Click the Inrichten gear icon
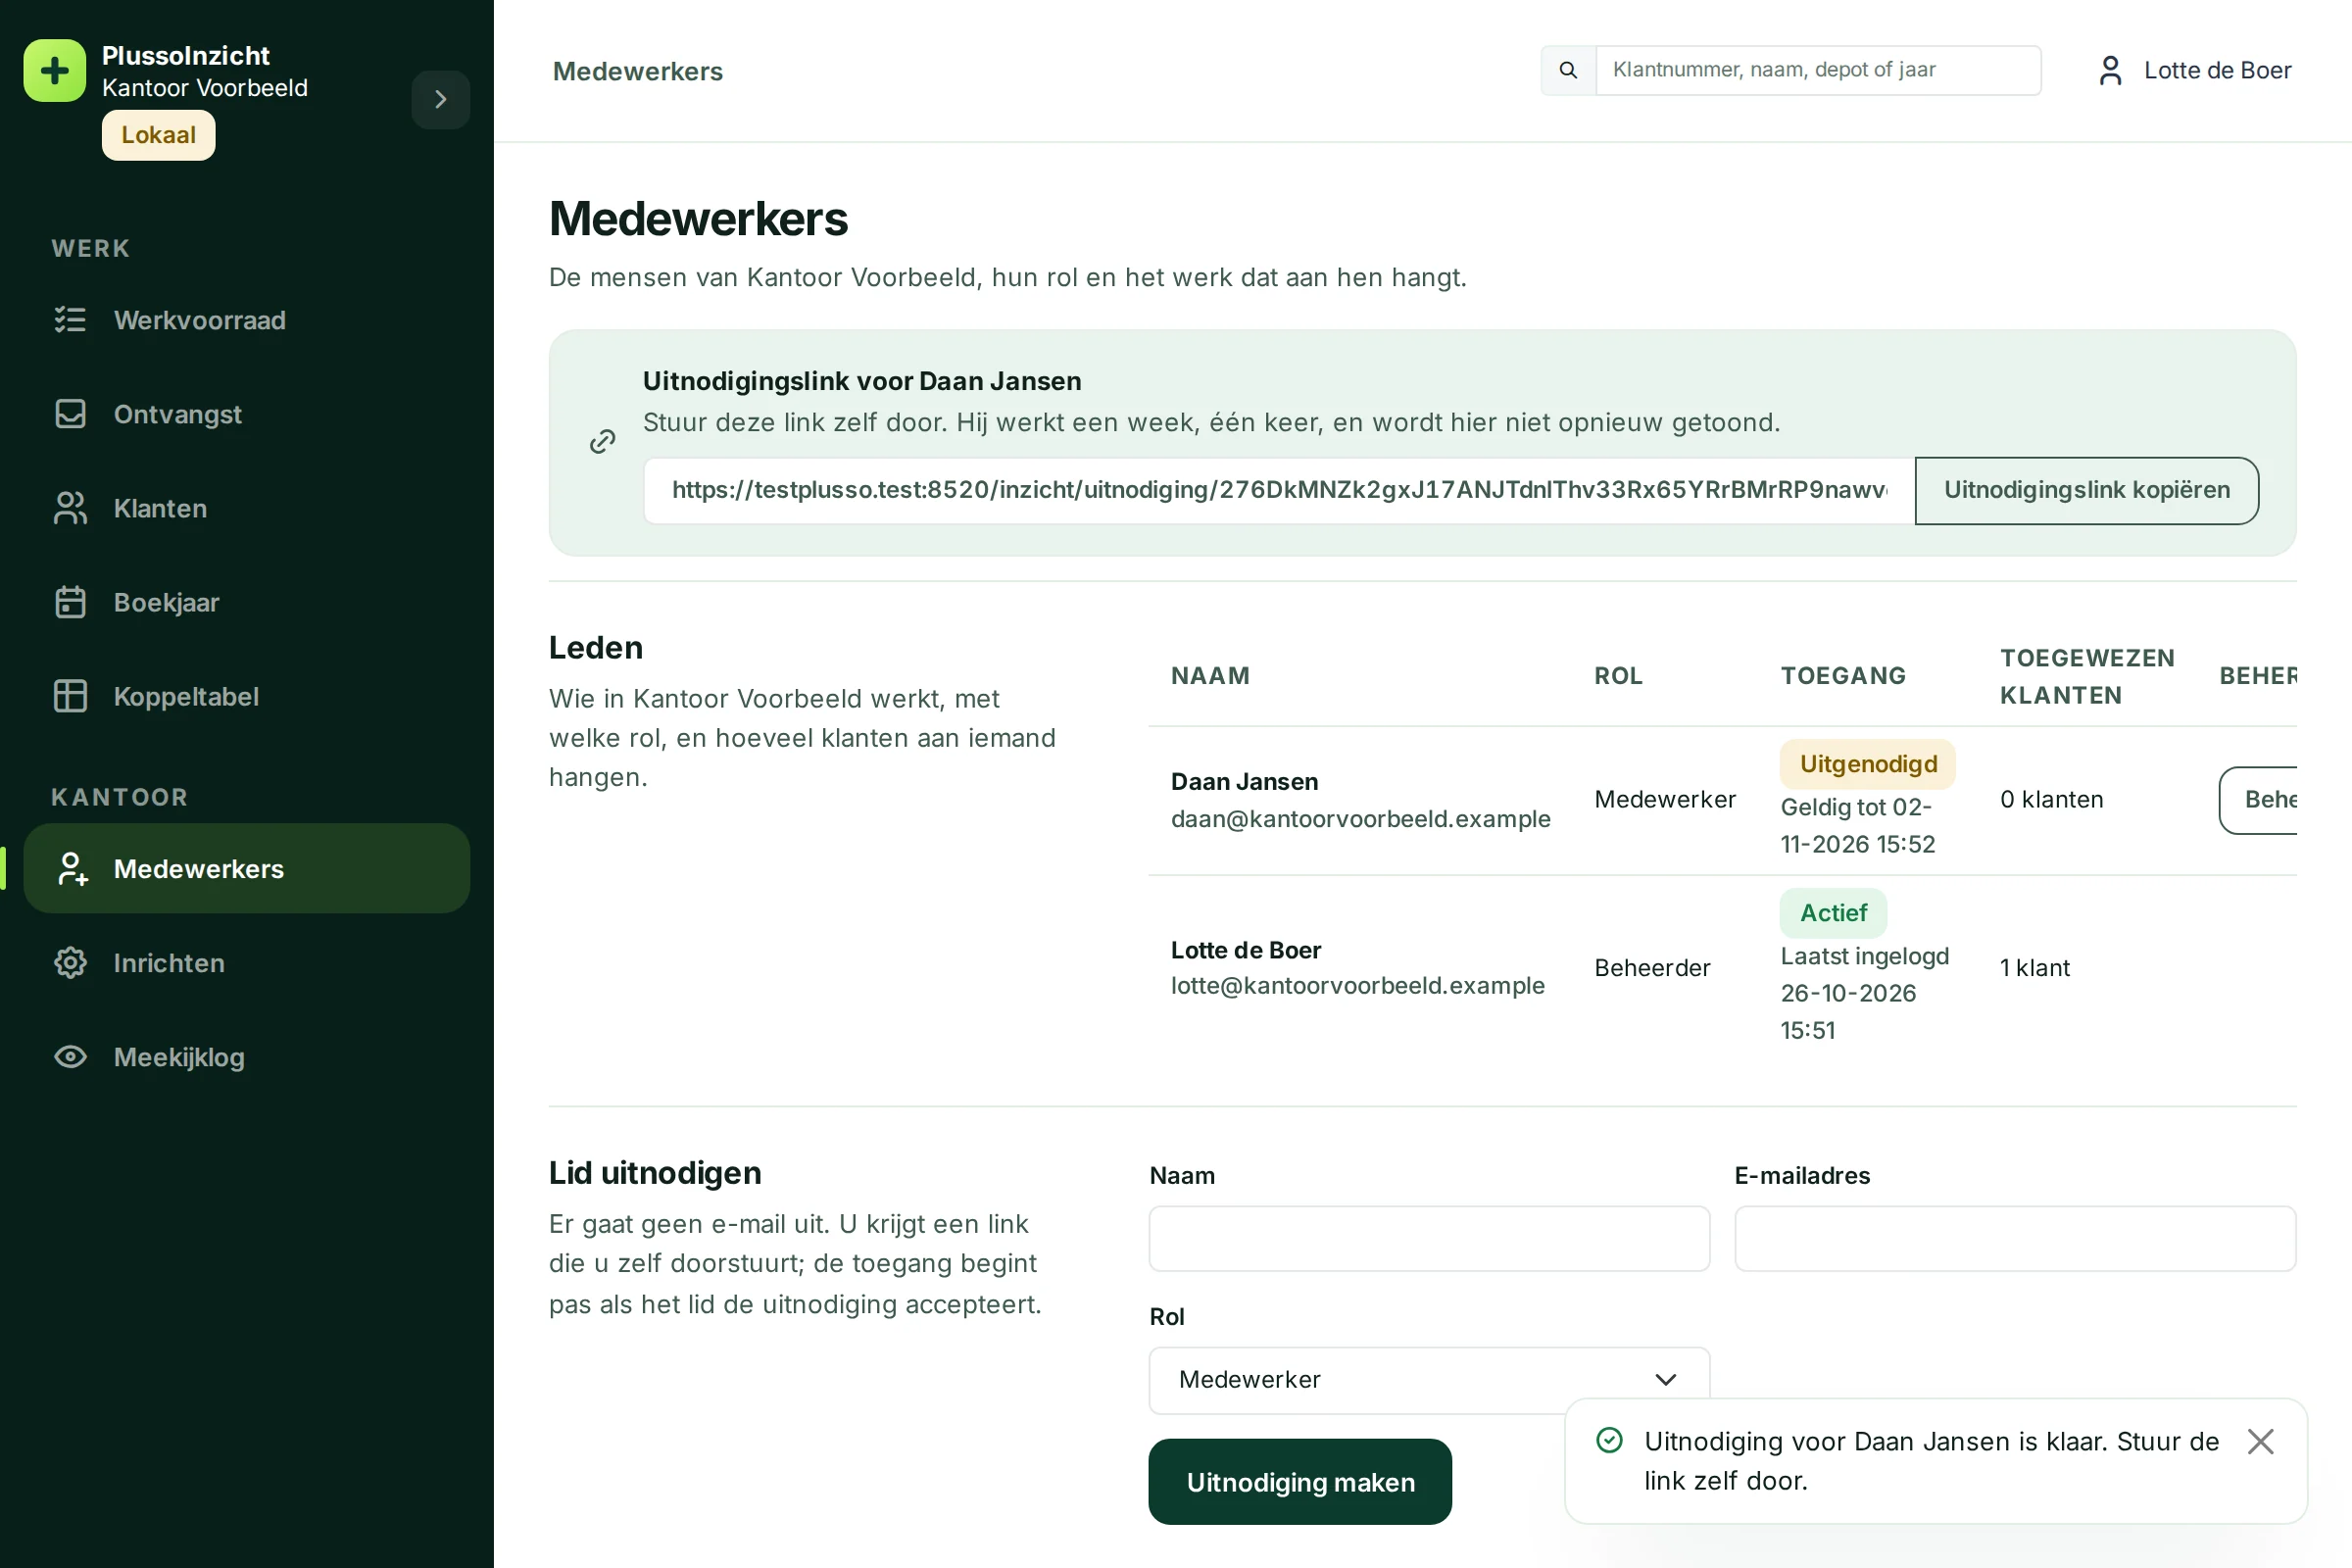2352x1568 pixels. pos(70,963)
